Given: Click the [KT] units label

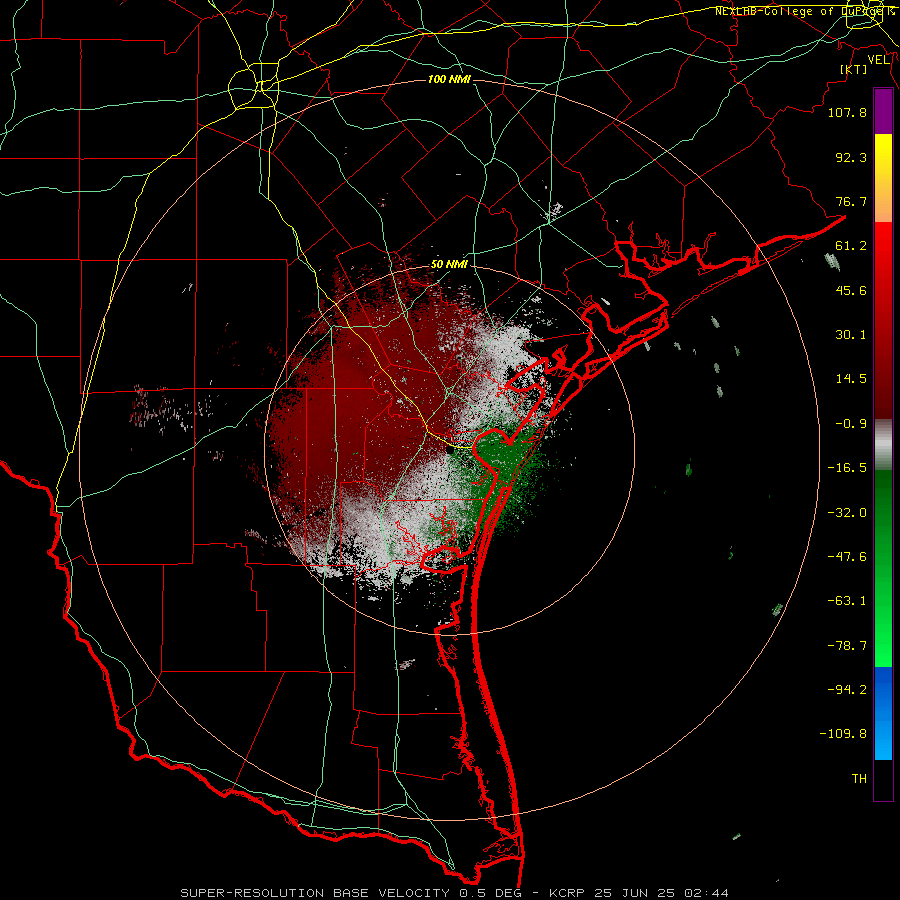Looking at the screenshot, I should 854,69.
